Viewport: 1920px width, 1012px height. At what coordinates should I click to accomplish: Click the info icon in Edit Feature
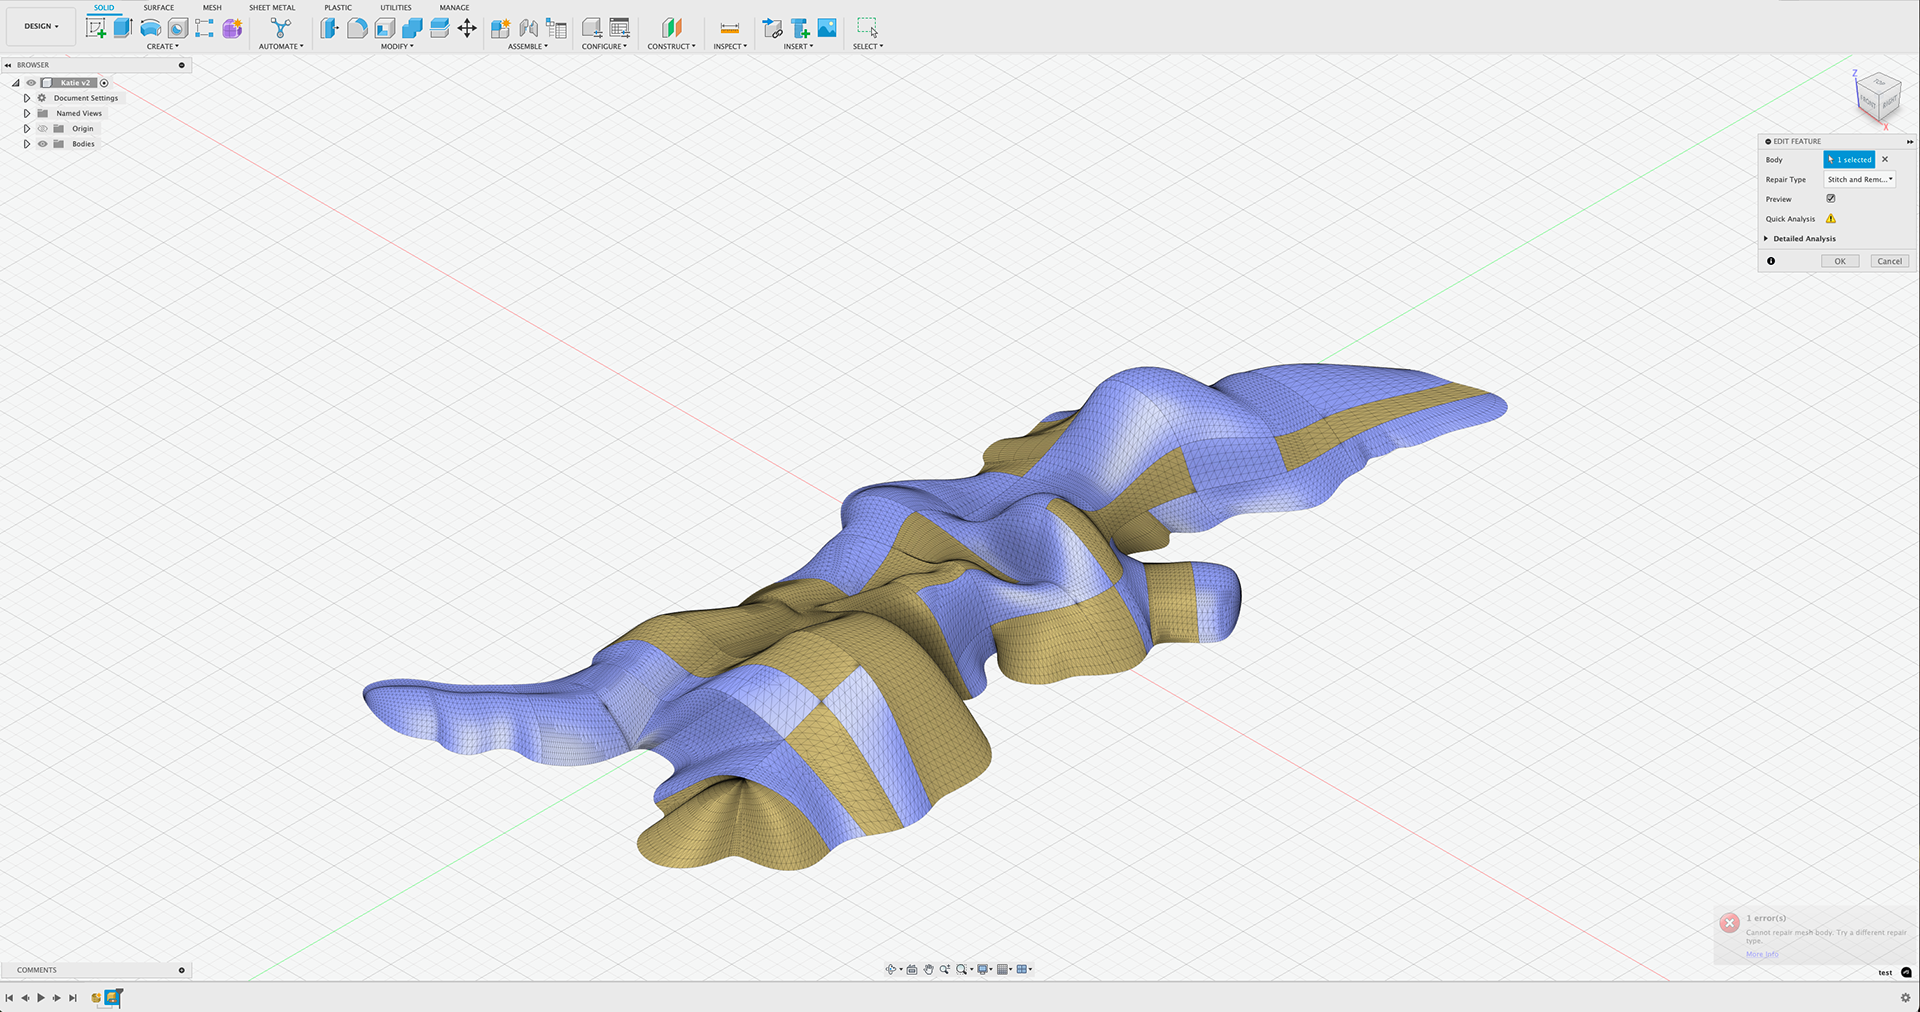[x=1771, y=261]
